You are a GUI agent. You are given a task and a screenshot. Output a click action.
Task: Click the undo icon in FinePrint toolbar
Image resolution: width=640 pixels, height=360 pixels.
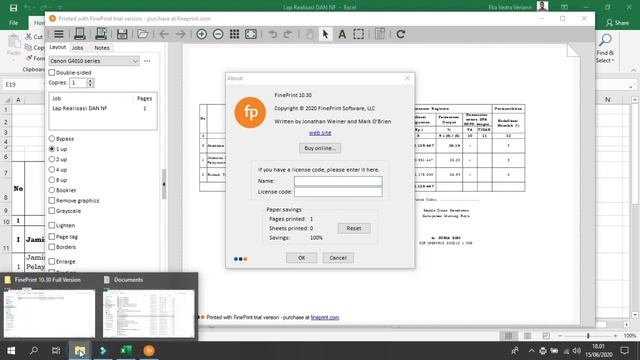[x=272, y=34]
